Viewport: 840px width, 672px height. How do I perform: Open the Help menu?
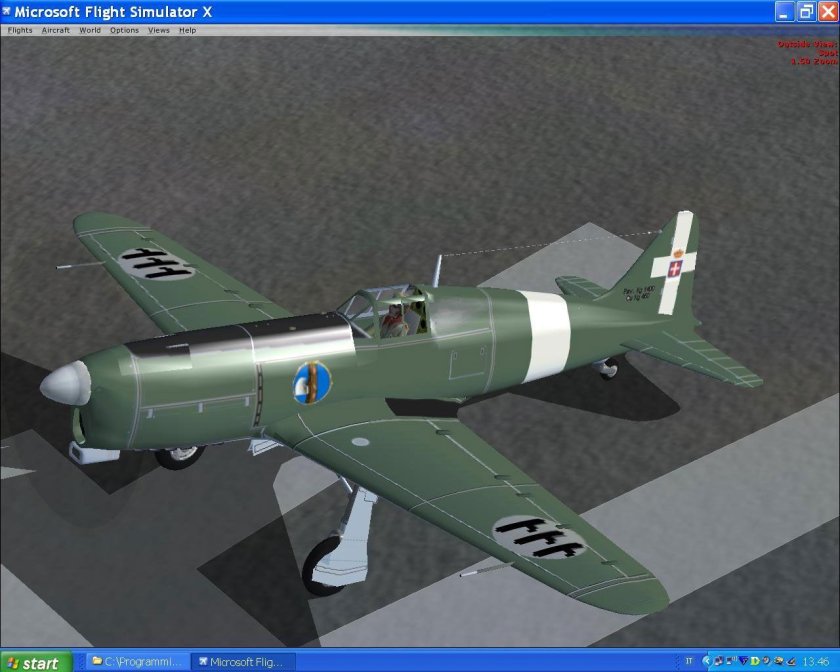187,30
